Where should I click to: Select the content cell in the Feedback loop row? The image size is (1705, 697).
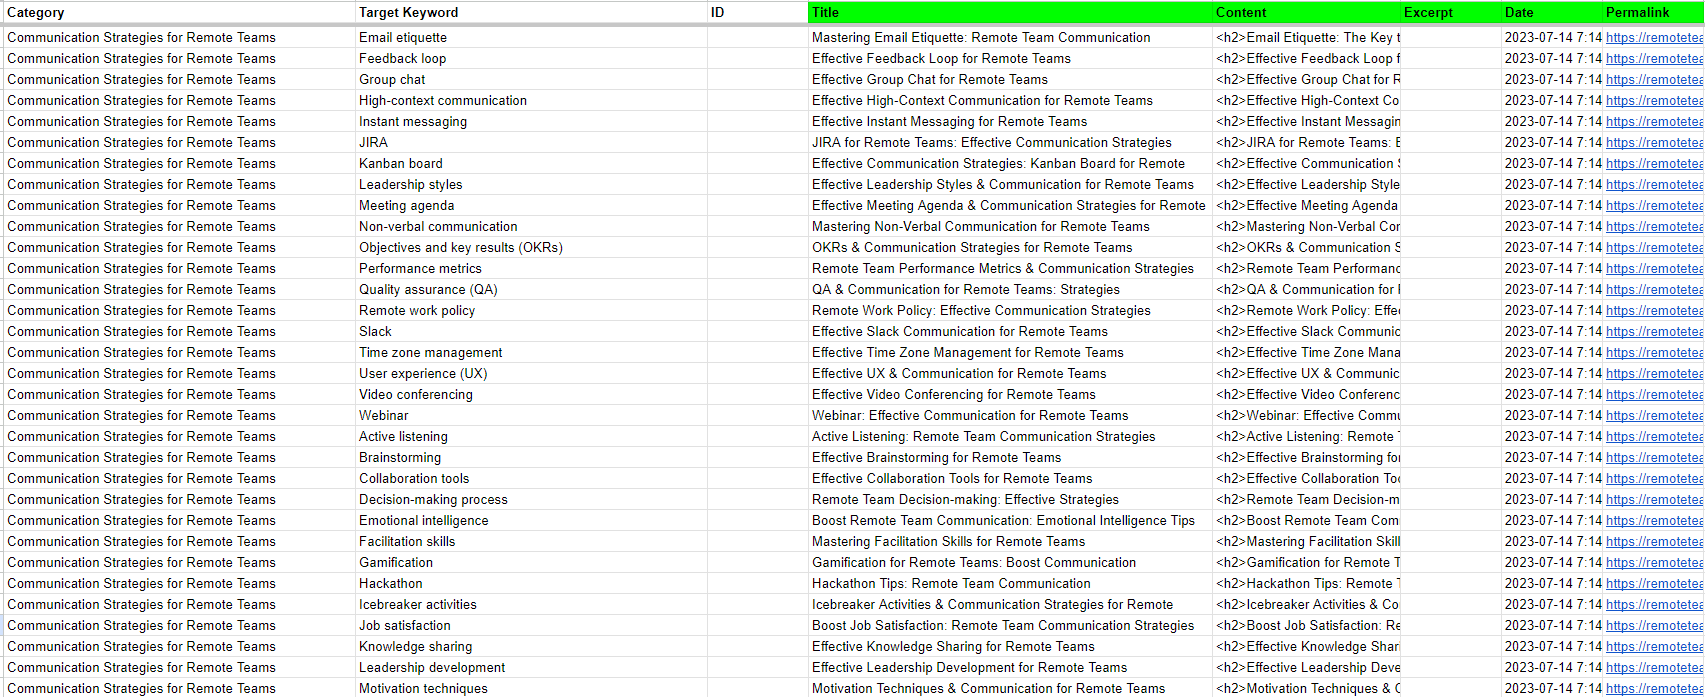pos(1306,59)
